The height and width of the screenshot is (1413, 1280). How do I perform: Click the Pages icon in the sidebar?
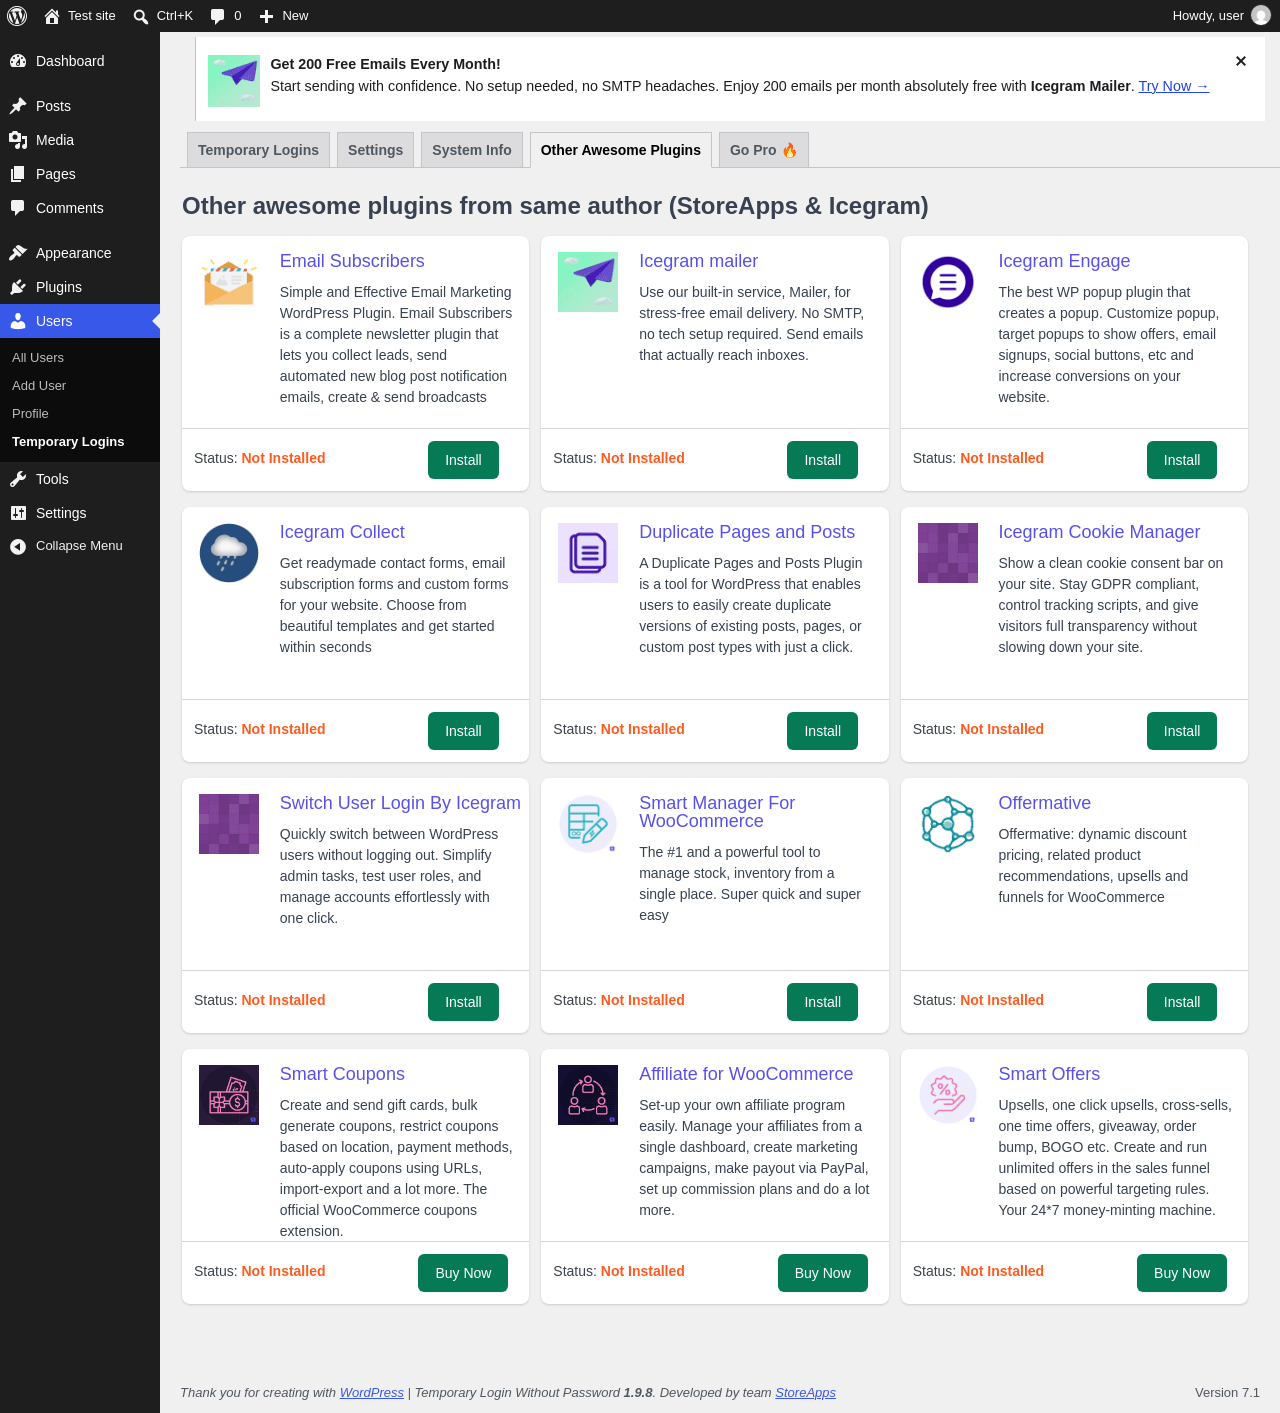click(18, 174)
